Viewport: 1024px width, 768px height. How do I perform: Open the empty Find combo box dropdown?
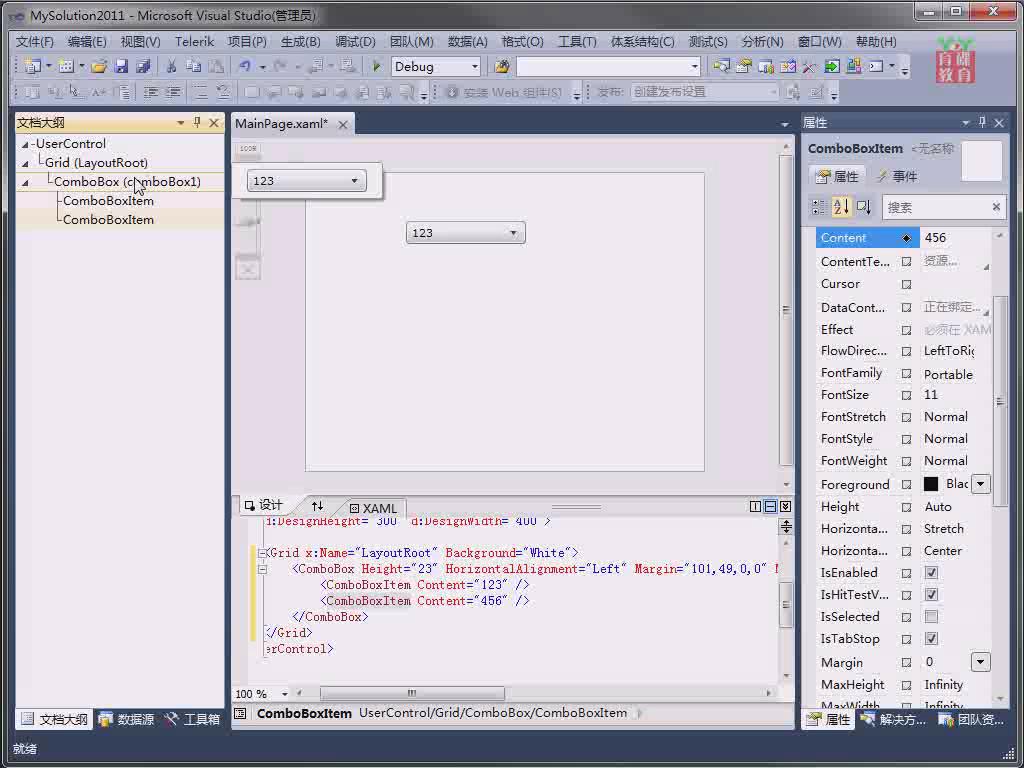[694, 67]
